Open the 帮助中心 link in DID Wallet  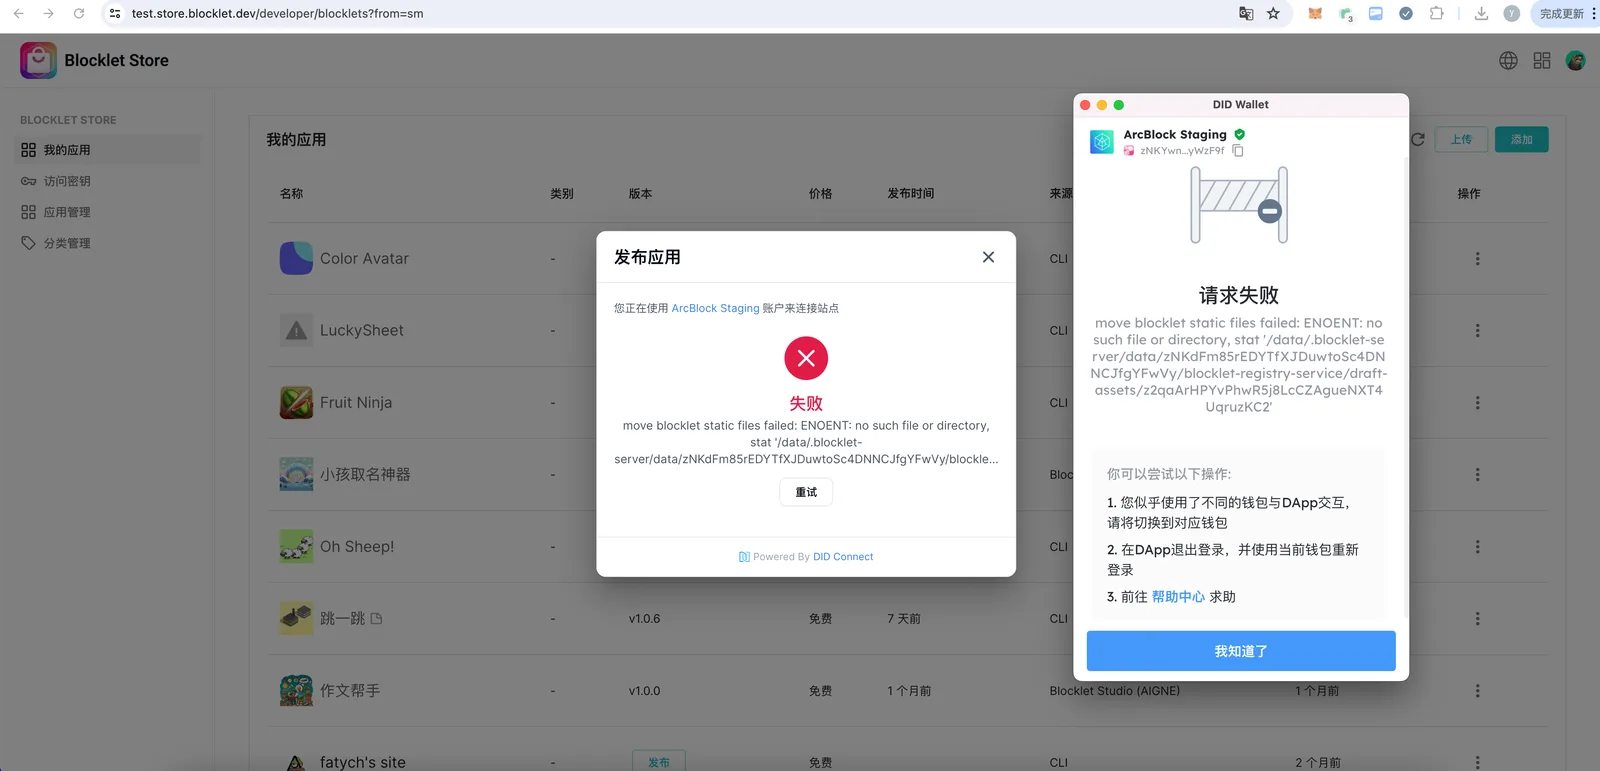tap(1178, 597)
